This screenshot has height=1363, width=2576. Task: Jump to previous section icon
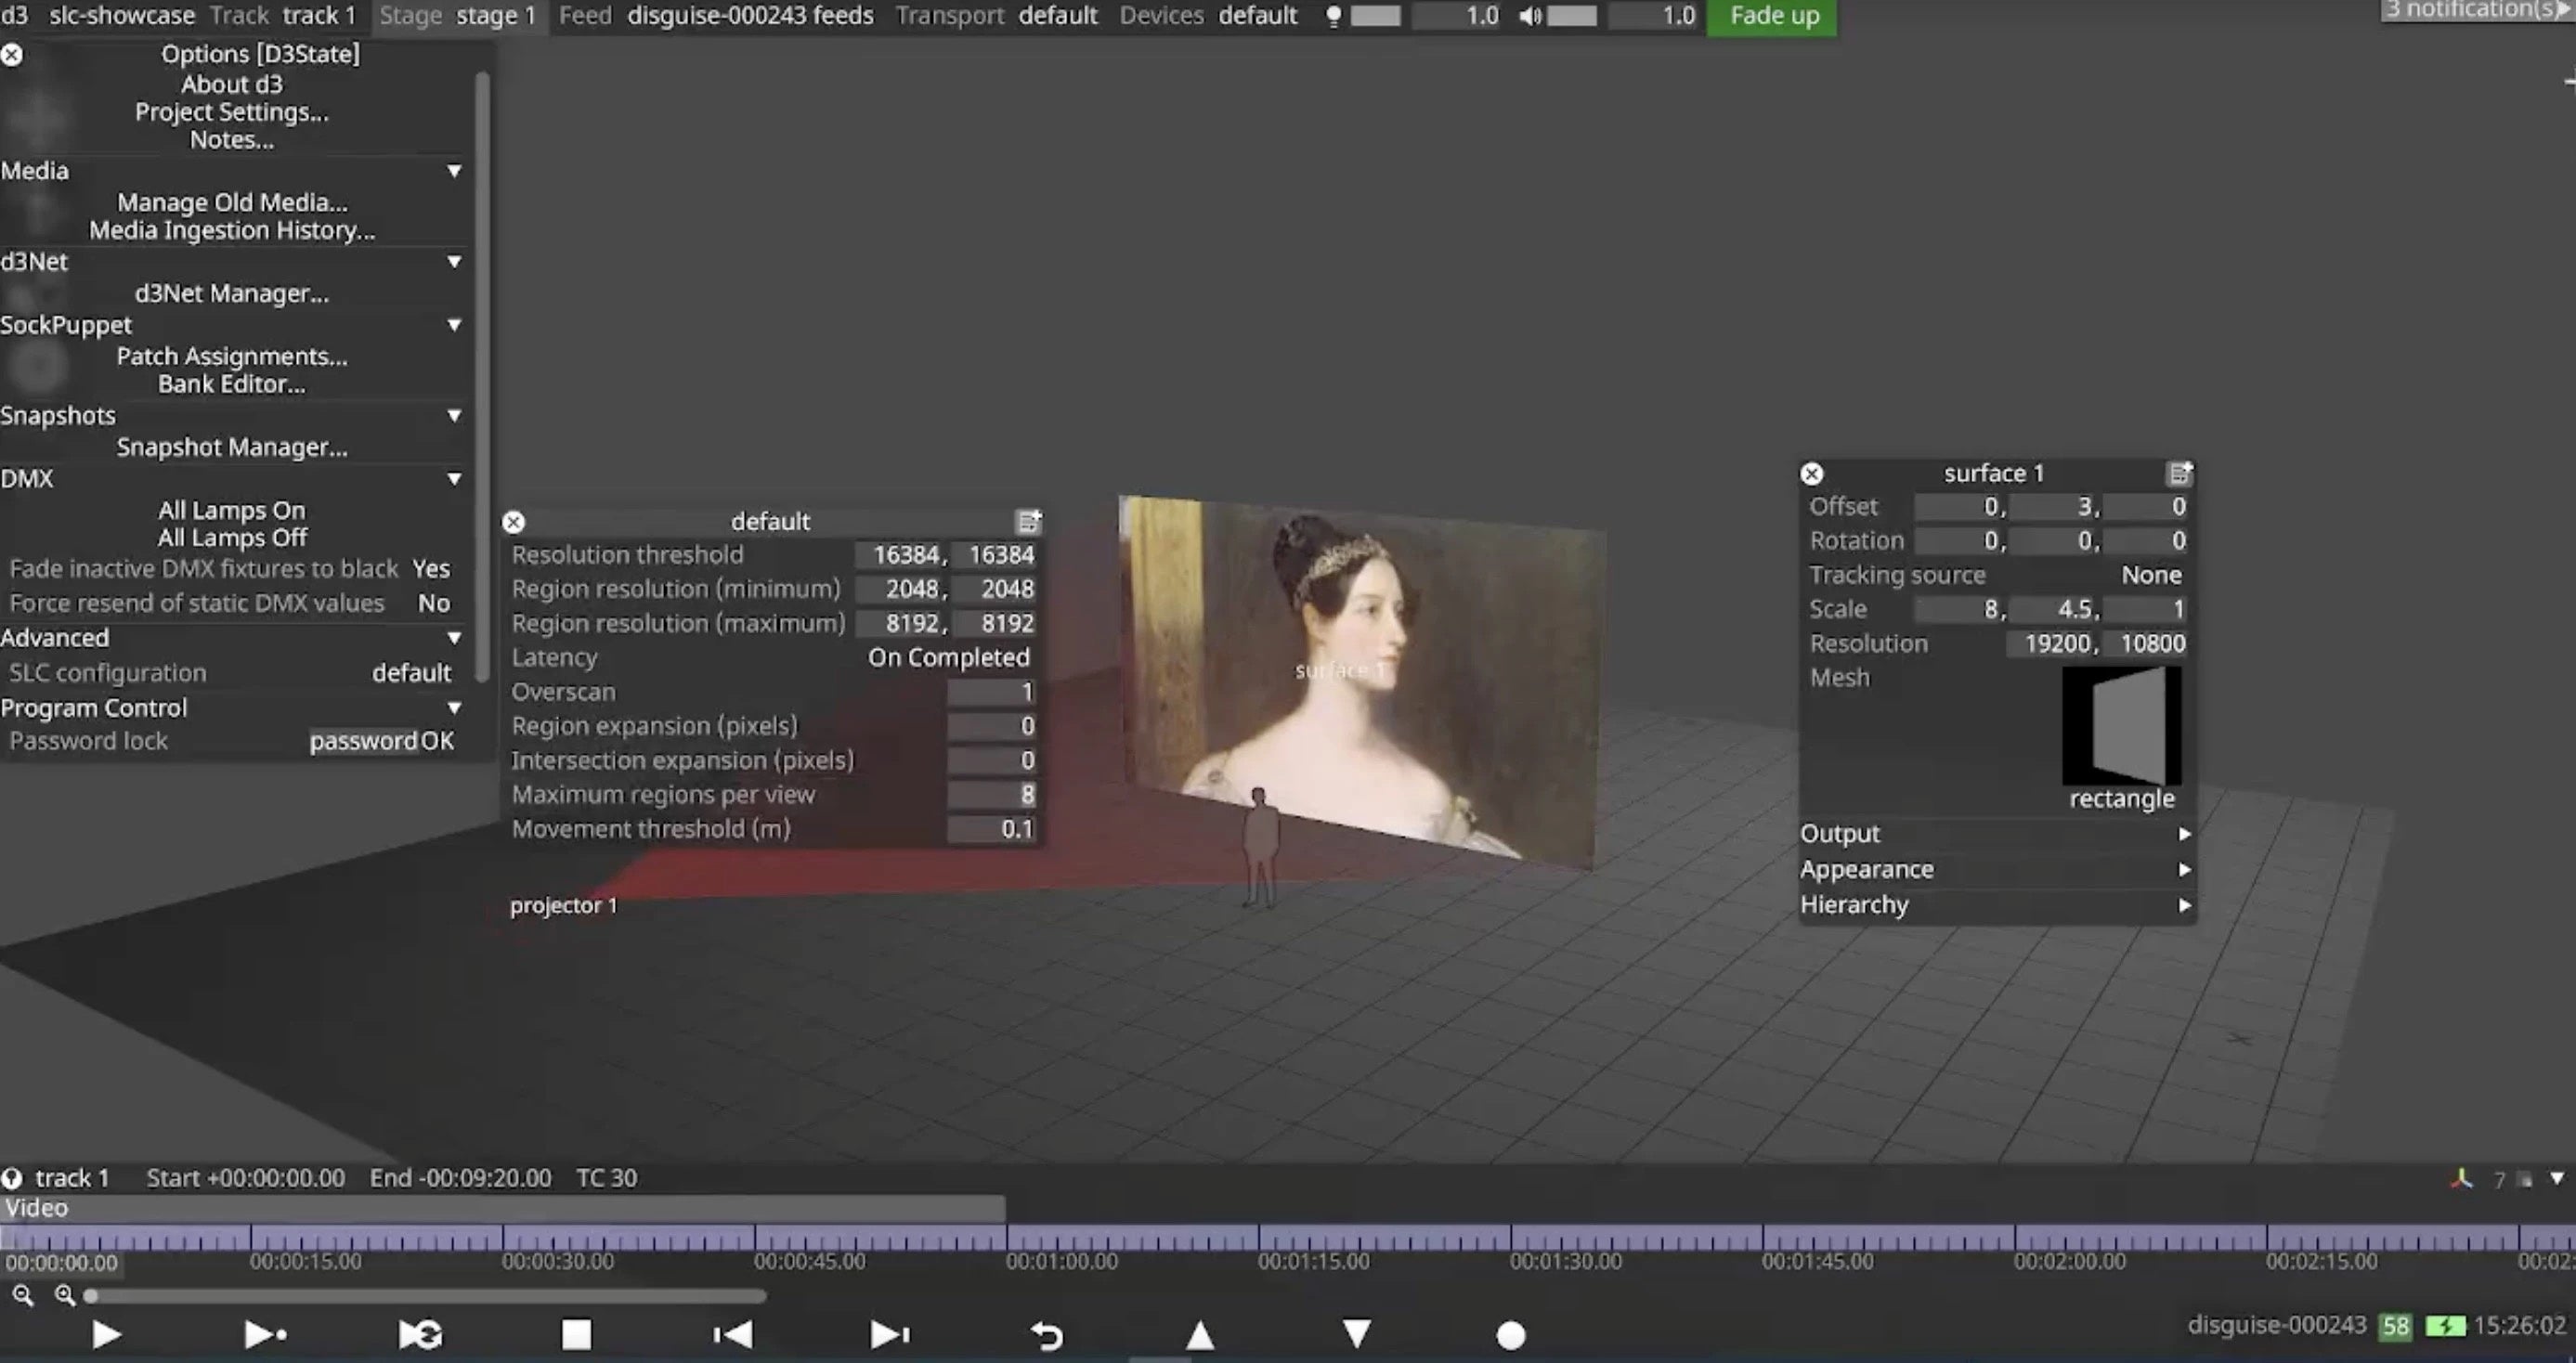(733, 1334)
